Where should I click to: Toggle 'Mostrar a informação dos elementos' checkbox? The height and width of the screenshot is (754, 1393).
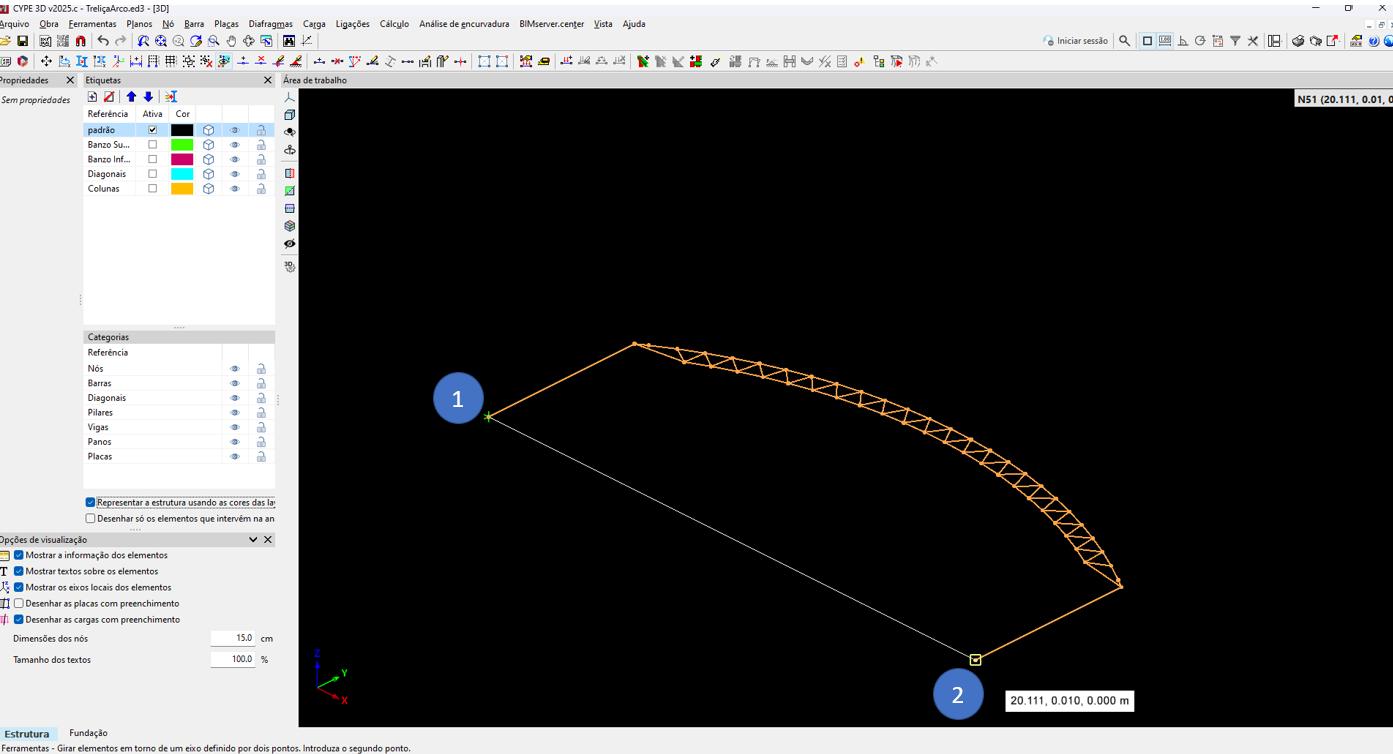19,555
